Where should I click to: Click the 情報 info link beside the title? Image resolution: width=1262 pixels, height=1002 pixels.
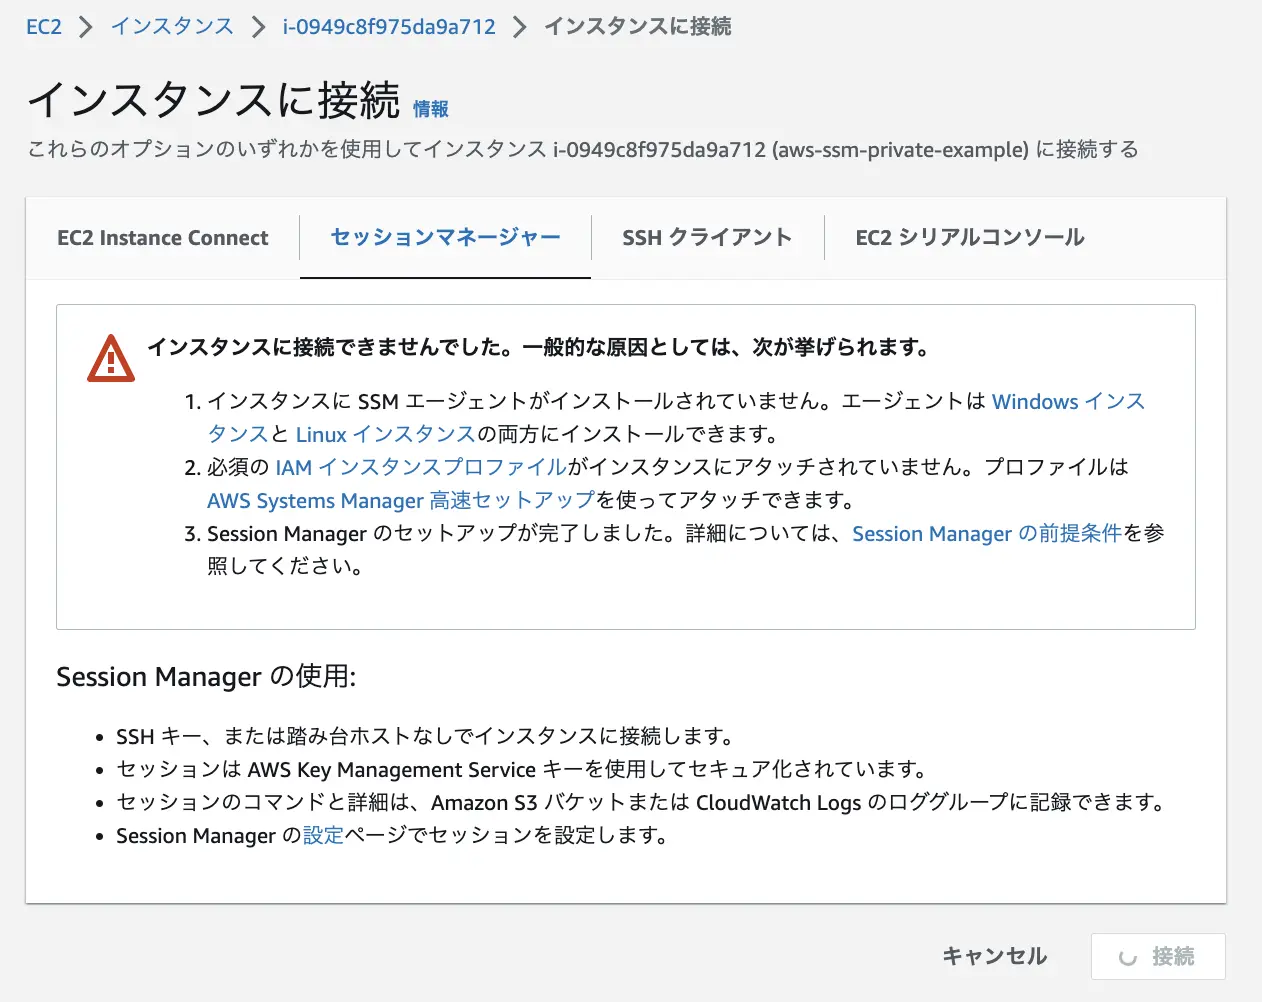pyautogui.click(x=431, y=109)
